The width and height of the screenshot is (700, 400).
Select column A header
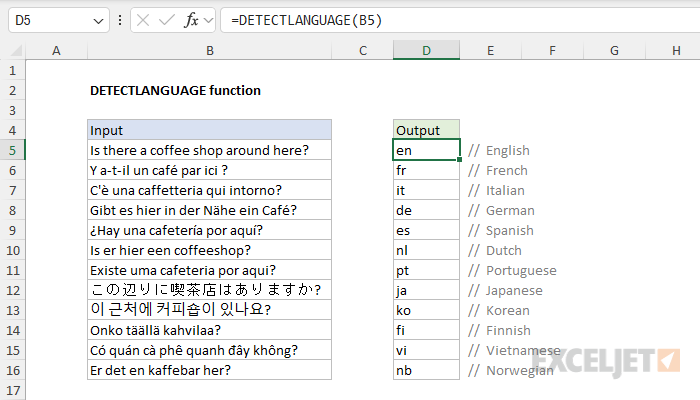click(x=56, y=50)
